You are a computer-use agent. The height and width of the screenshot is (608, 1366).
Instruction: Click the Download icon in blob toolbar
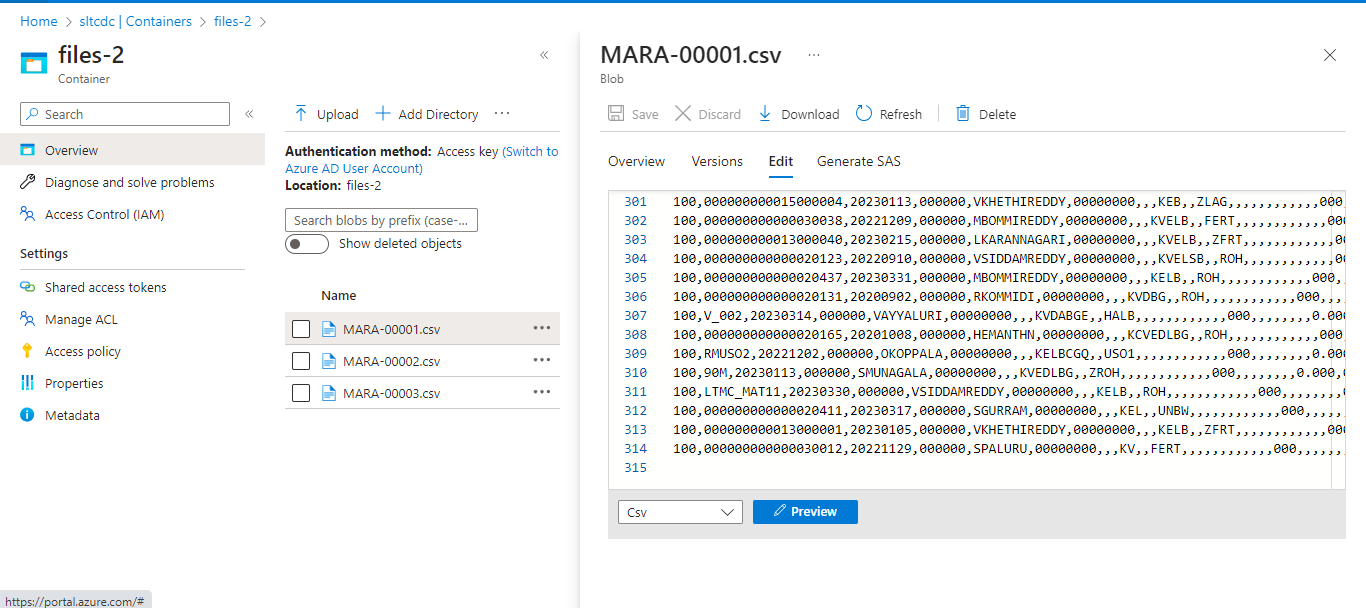coord(765,114)
